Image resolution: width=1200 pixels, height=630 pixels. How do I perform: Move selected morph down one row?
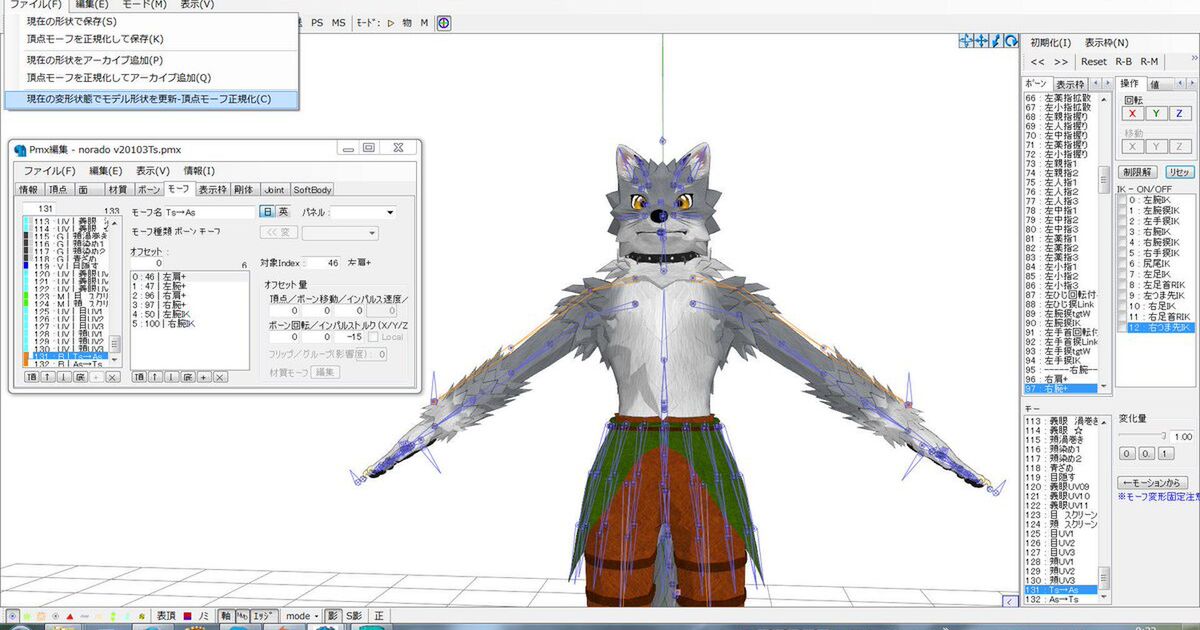coord(63,377)
